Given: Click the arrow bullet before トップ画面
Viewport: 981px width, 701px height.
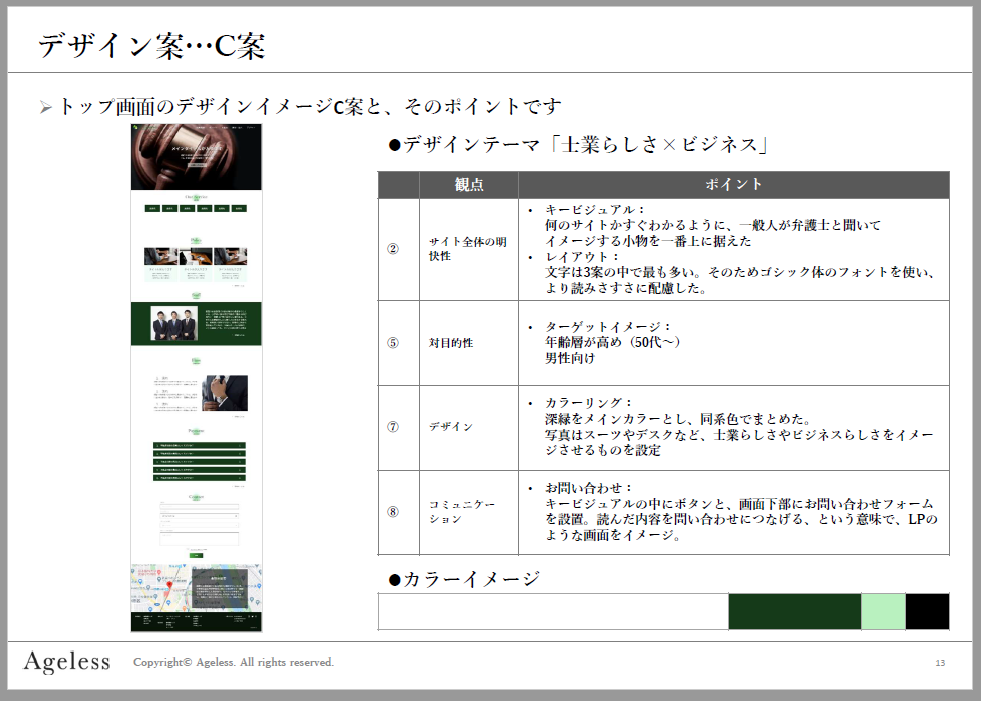Looking at the screenshot, I should (45, 107).
